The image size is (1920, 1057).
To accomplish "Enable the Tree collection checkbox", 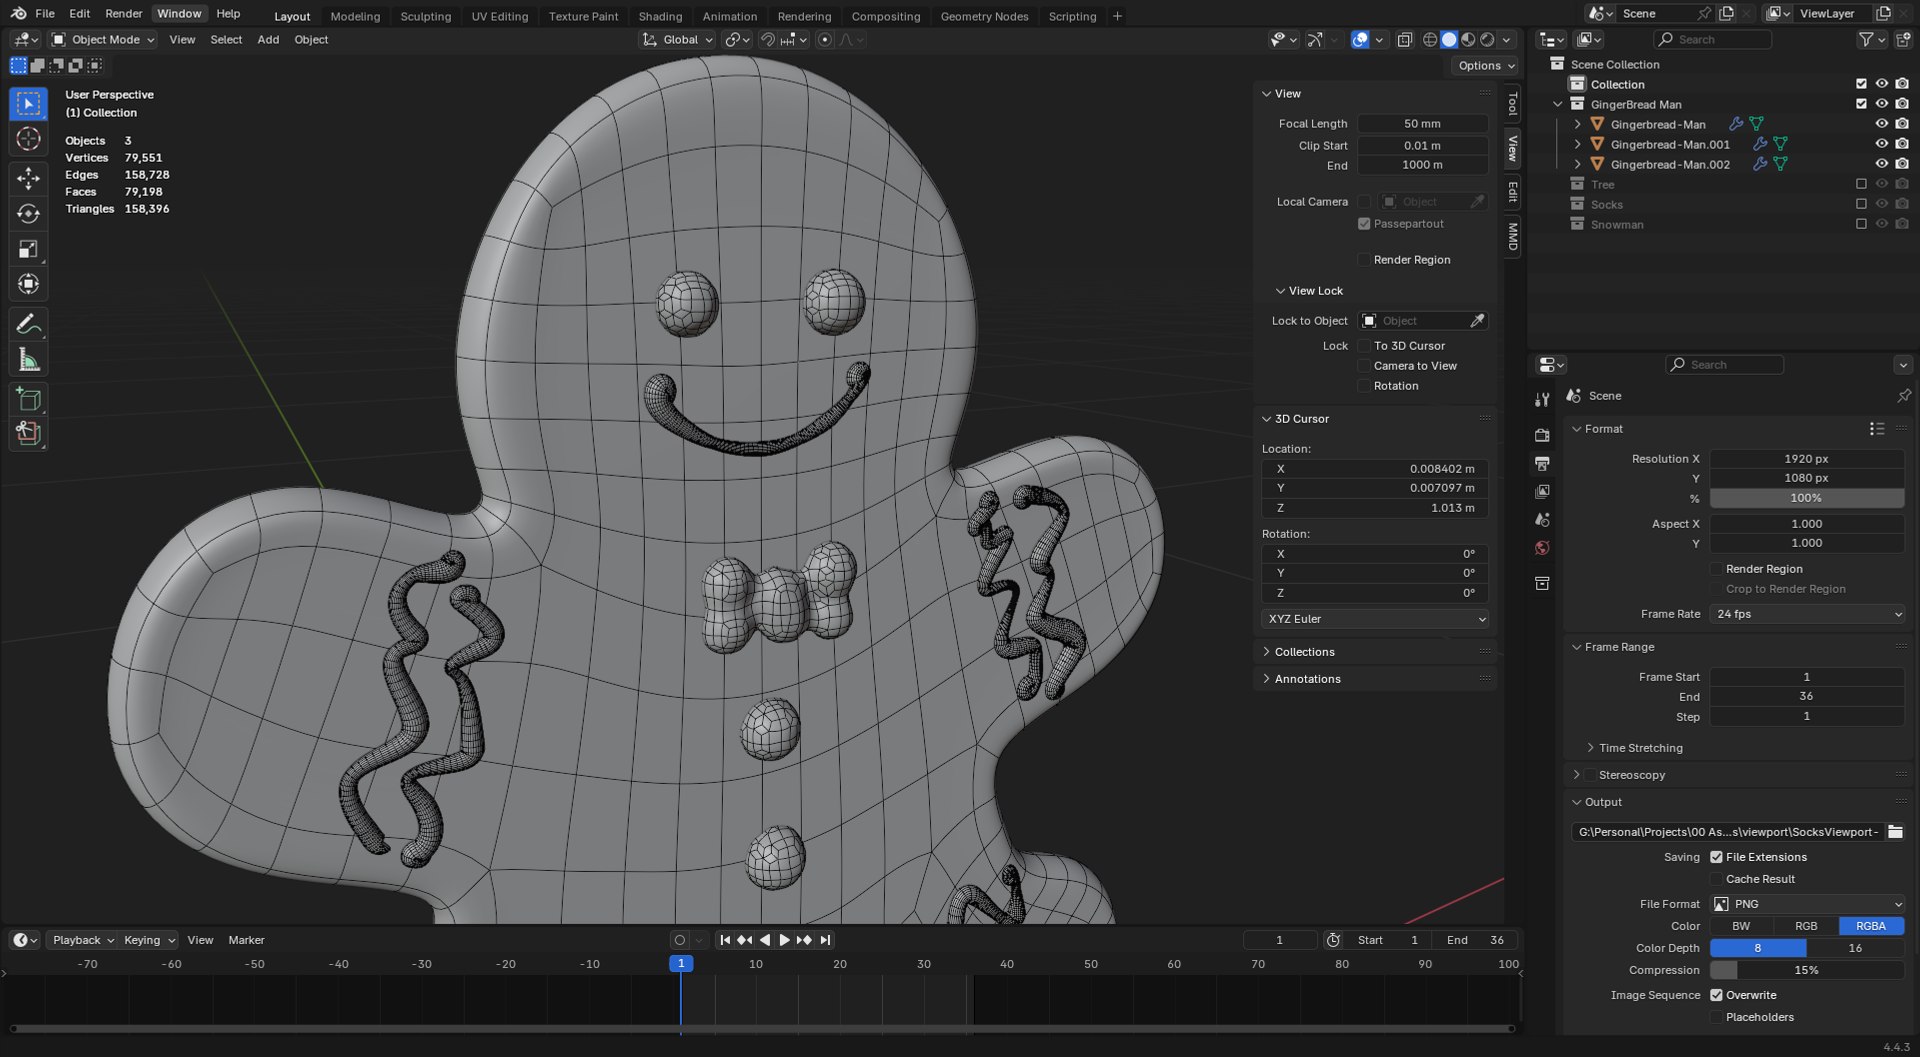I will click(x=1861, y=184).
